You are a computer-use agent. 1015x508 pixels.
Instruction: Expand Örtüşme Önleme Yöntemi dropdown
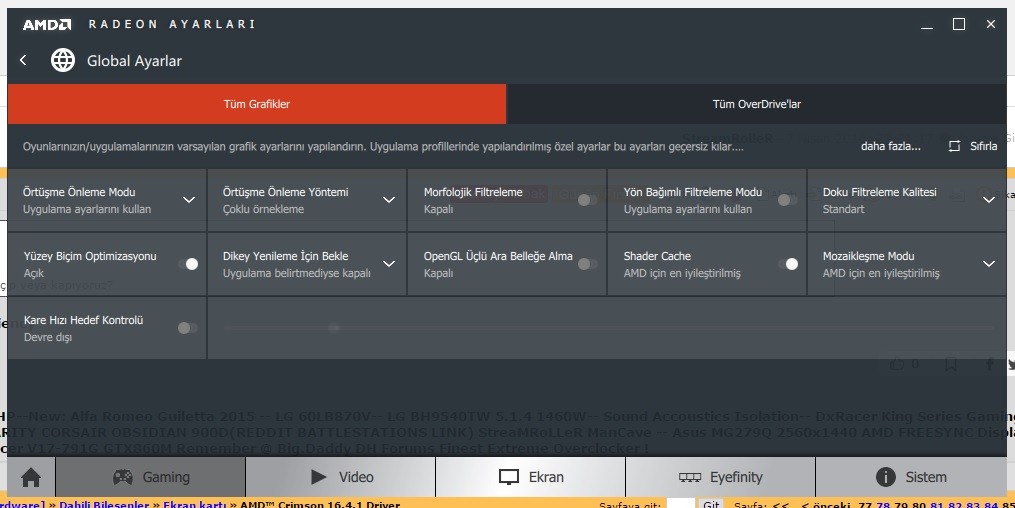tap(389, 200)
